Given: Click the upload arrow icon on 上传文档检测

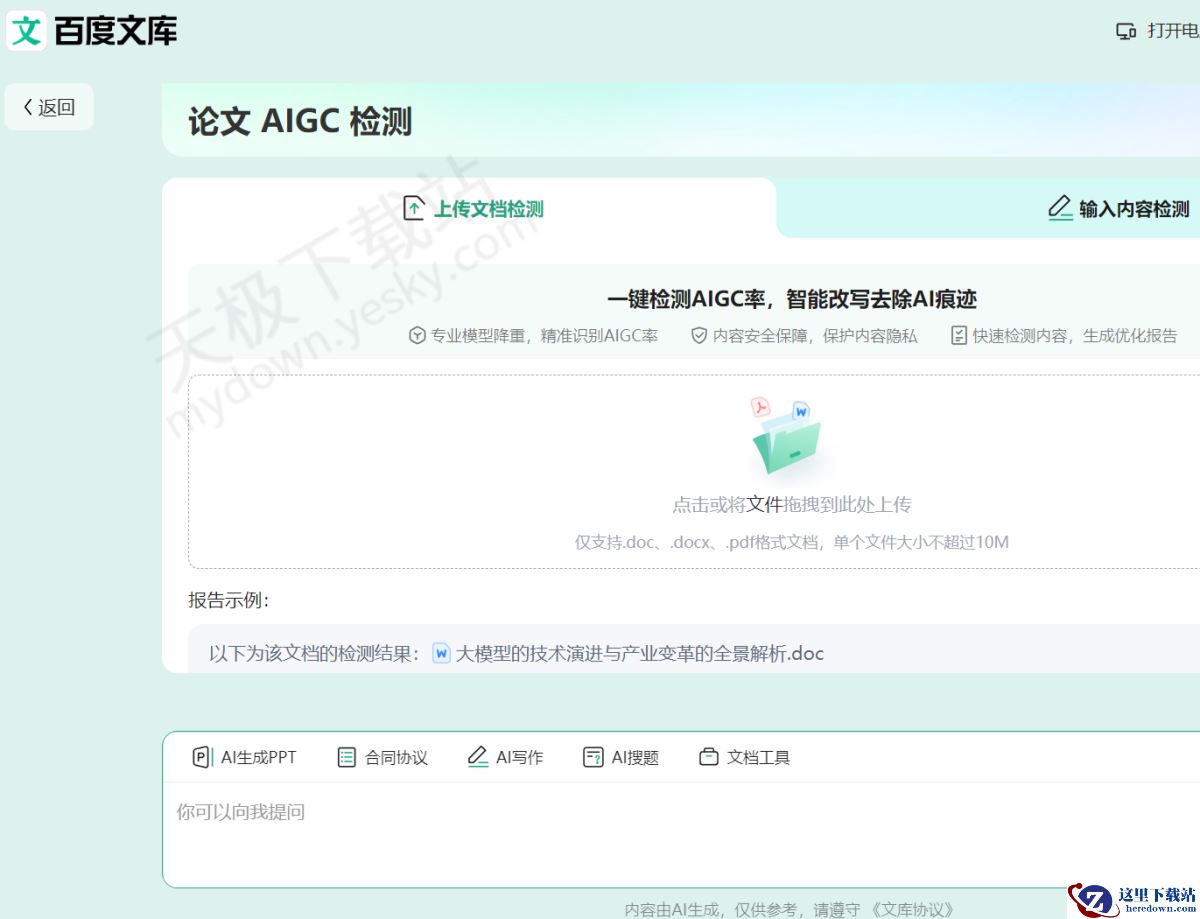Looking at the screenshot, I should point(413,207).
